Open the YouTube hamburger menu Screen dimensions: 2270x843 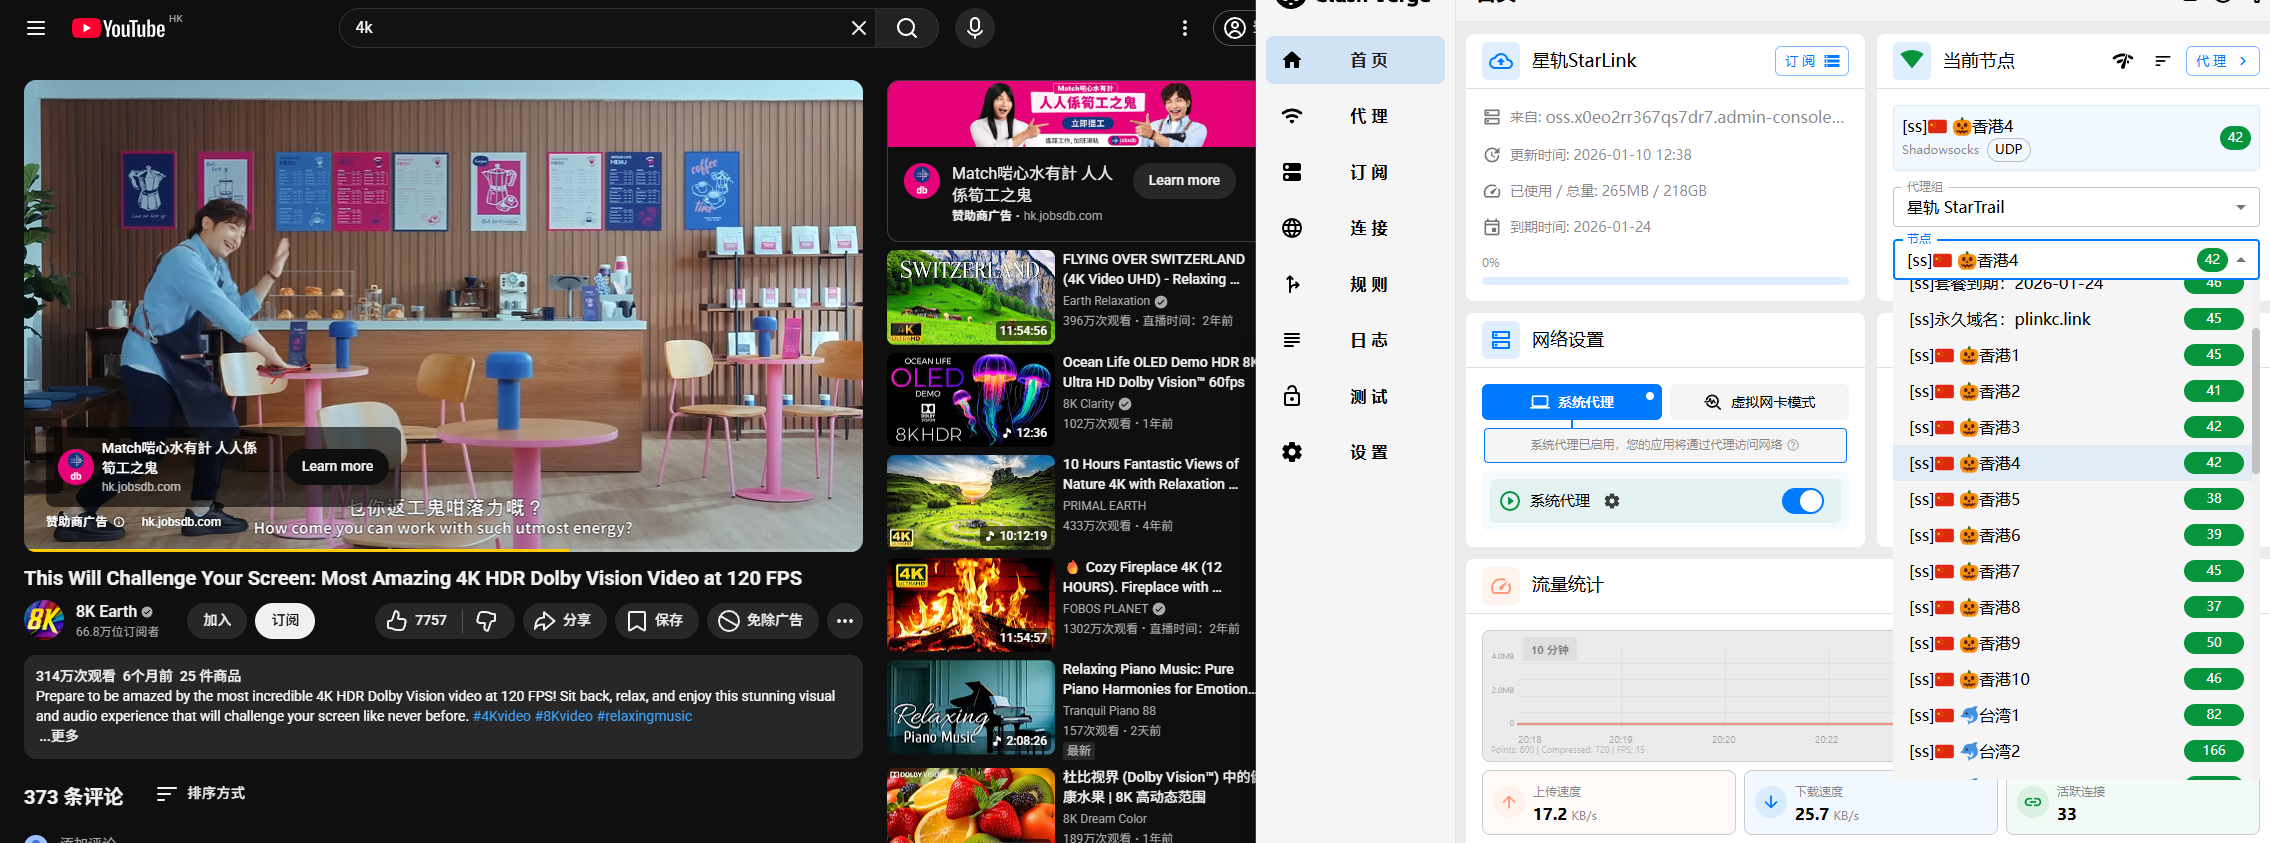(x=36, y=28)
